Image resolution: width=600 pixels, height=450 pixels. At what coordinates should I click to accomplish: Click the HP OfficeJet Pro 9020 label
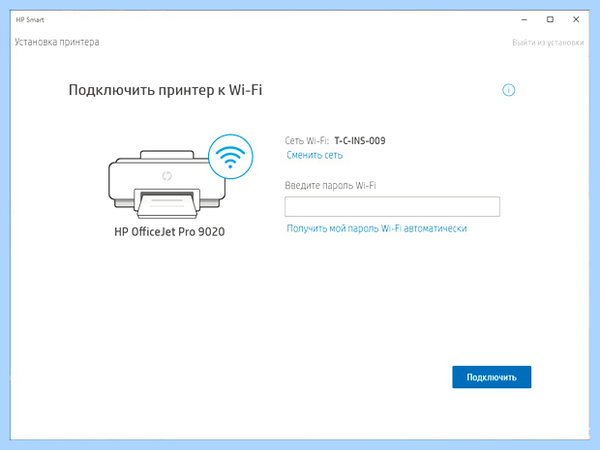[170, 232]
